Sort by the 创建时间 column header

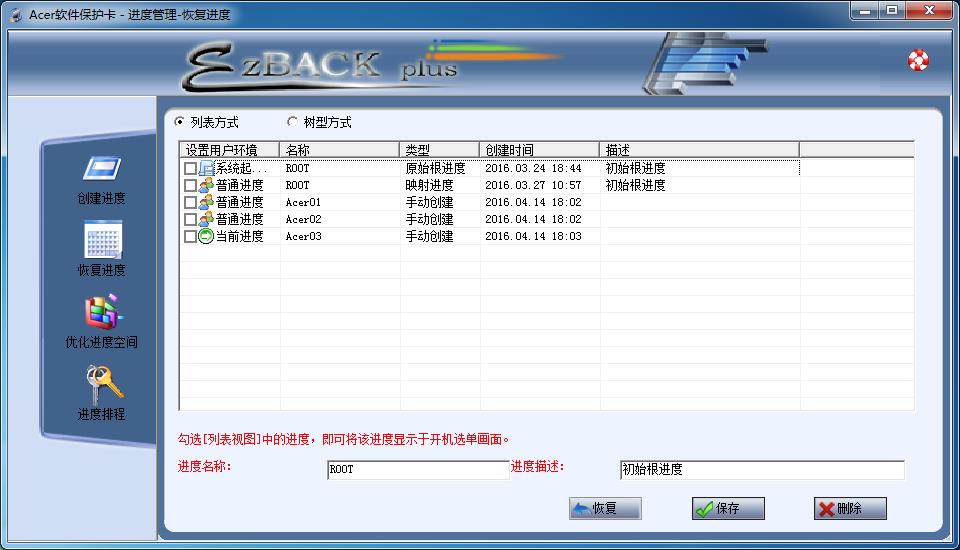pos(539,150)
